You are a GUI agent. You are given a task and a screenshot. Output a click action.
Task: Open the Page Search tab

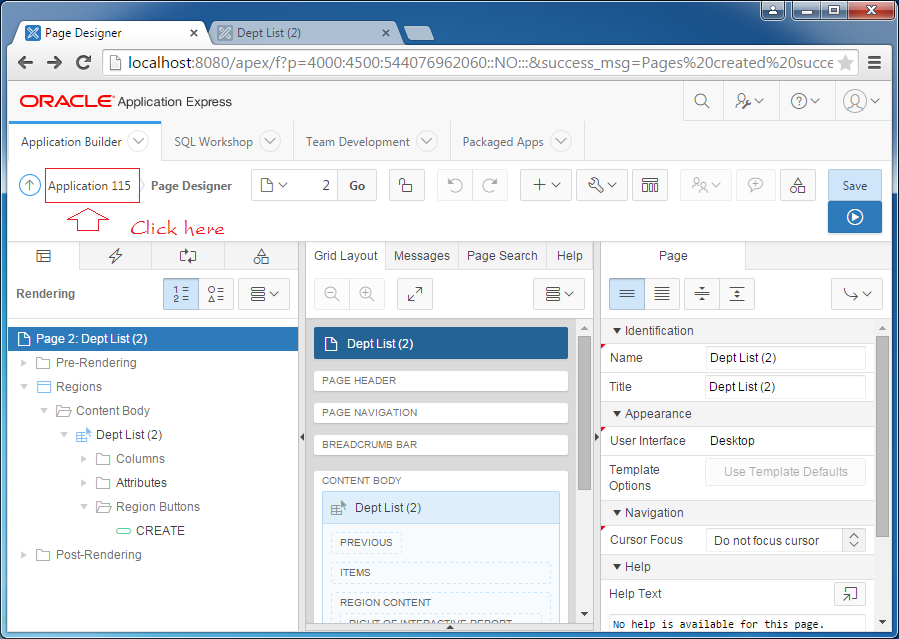pos(502,256)
